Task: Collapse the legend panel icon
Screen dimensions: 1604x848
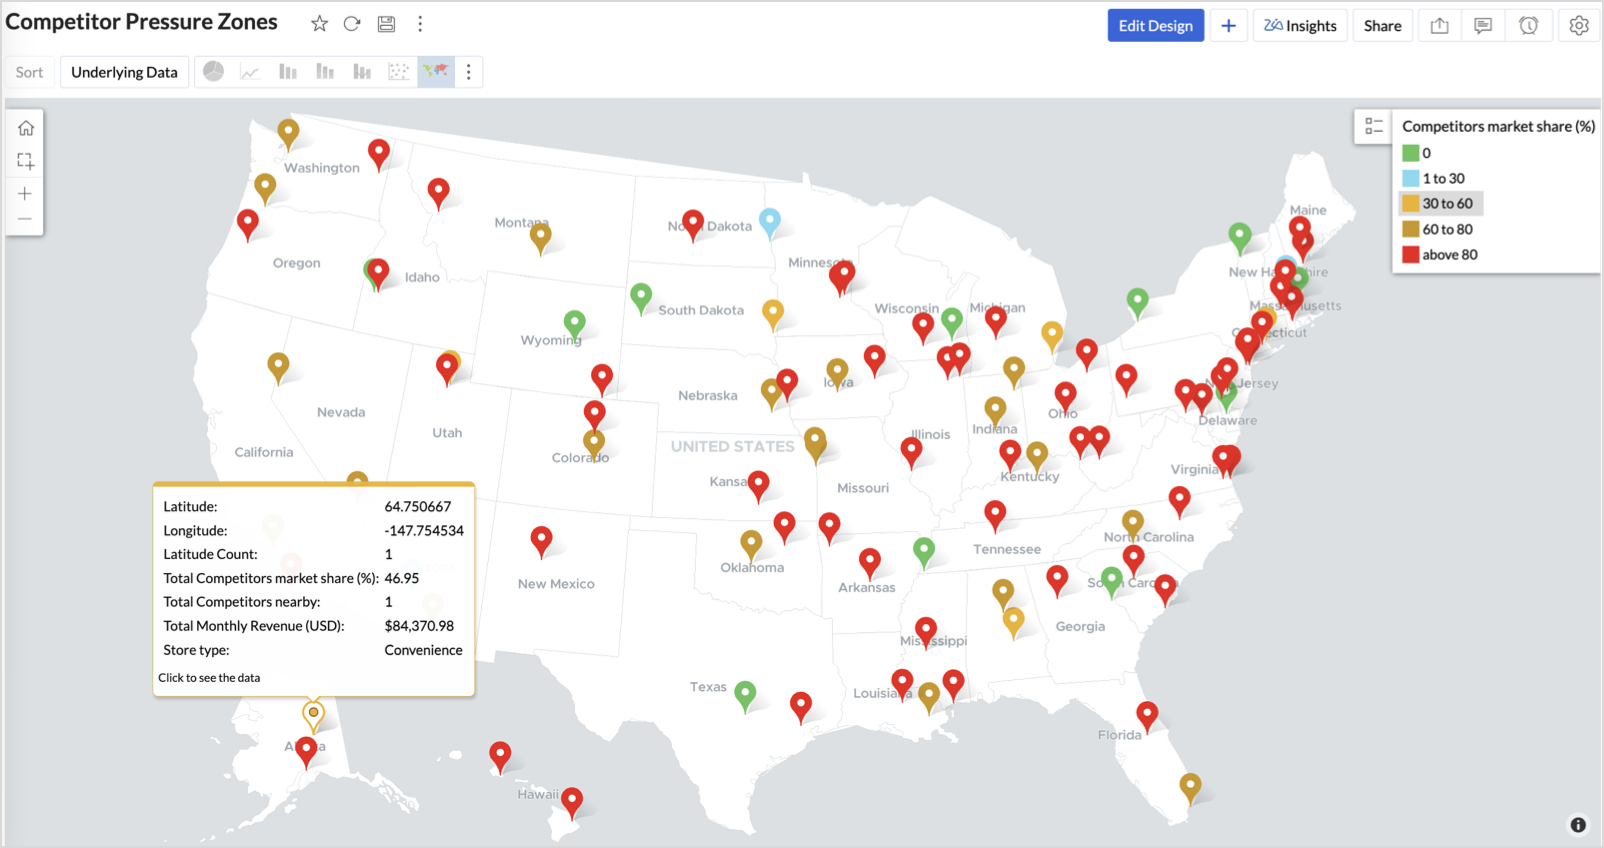Action: pos(1374,126)
